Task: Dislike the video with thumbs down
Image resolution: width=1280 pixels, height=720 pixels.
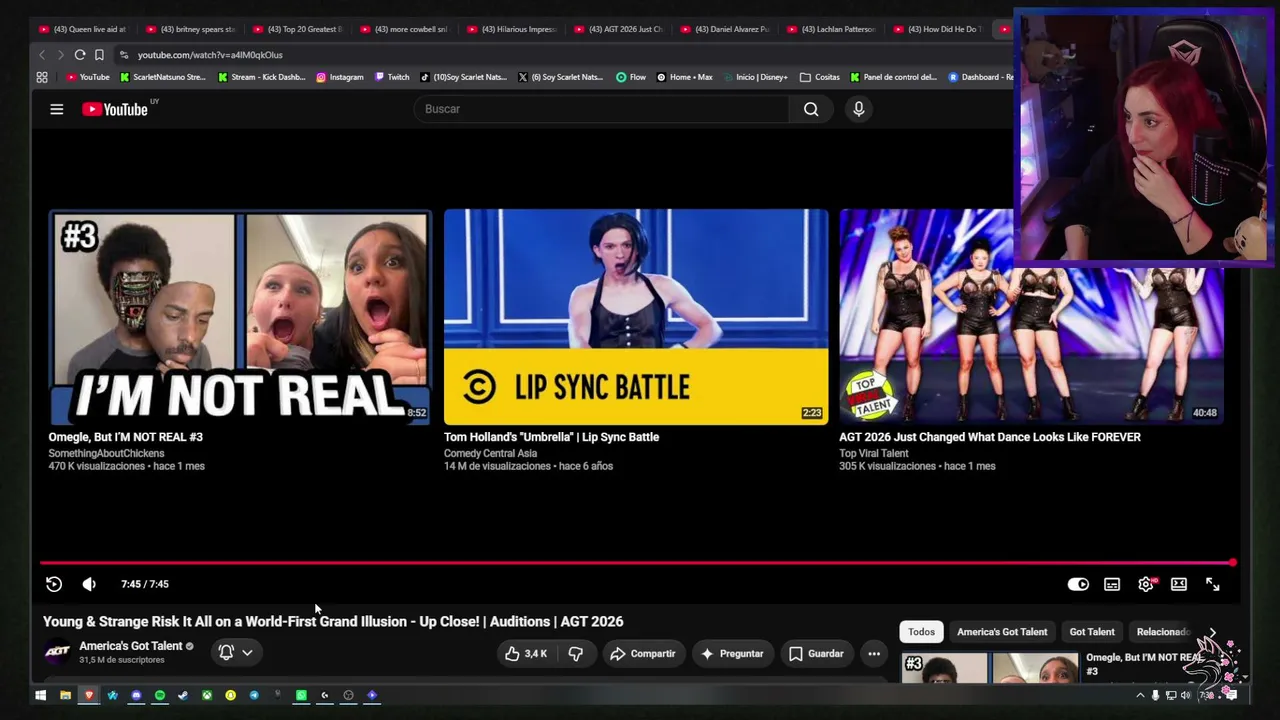Action: pos(575,653)
